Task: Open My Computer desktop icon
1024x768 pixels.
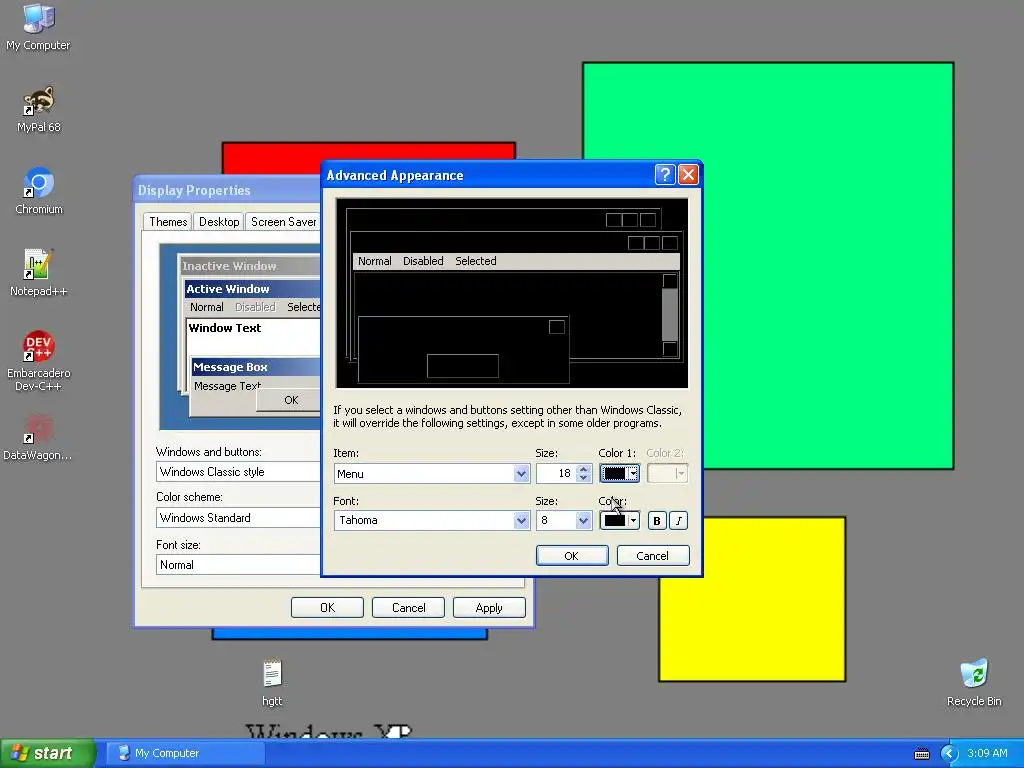Action: 38,27
